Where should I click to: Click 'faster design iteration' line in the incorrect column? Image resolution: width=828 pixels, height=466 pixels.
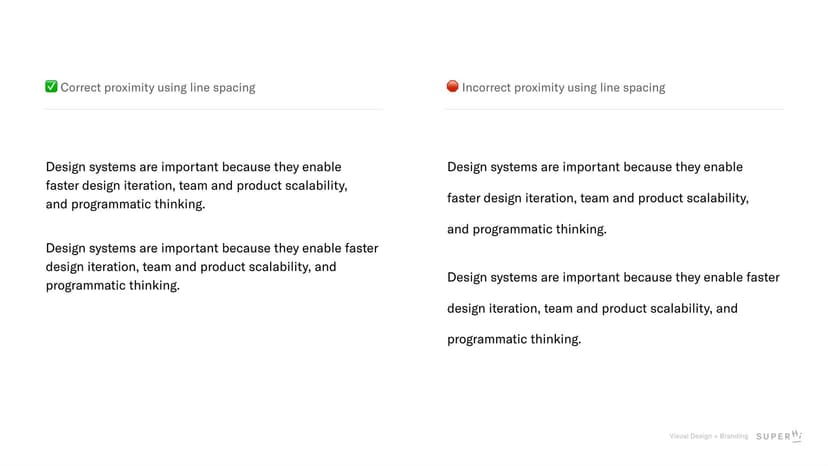[597, 198]
